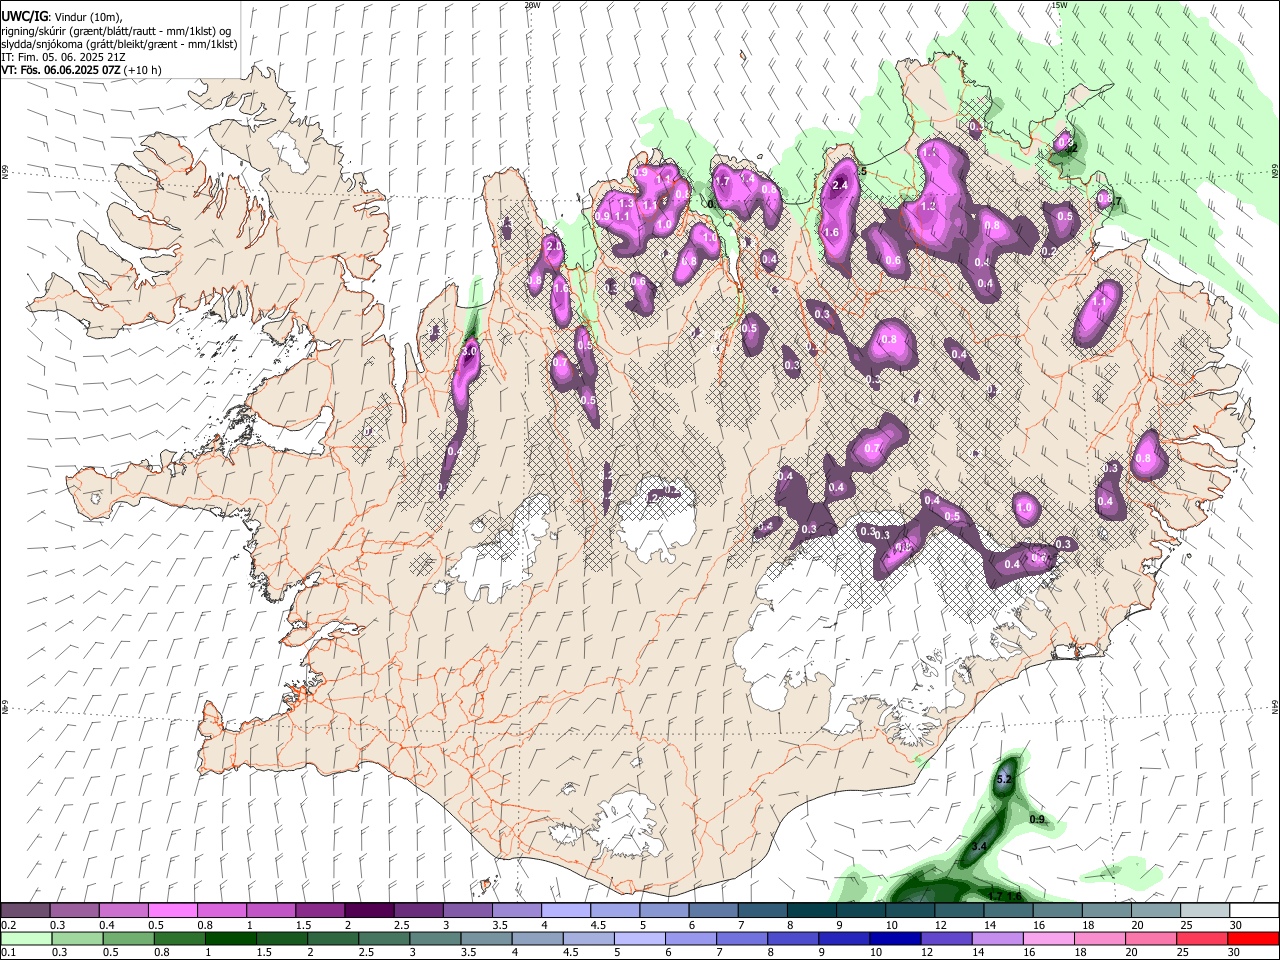Click the '5.2' rain value offshore
Viewport: 1280px width, 960px height.
tap(1006, 778)
